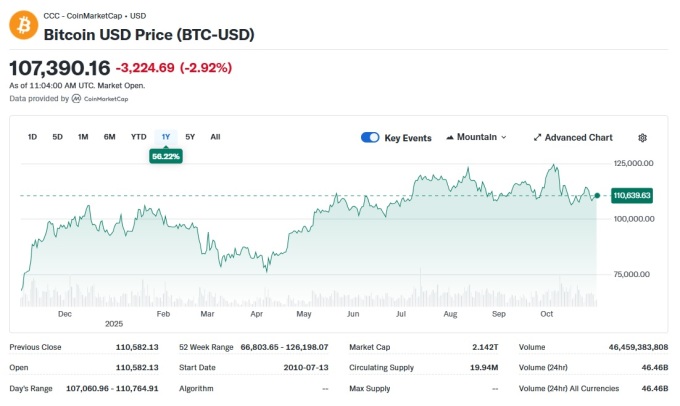Click the green 56.22% change badge
680x406 pixels.
165,156
